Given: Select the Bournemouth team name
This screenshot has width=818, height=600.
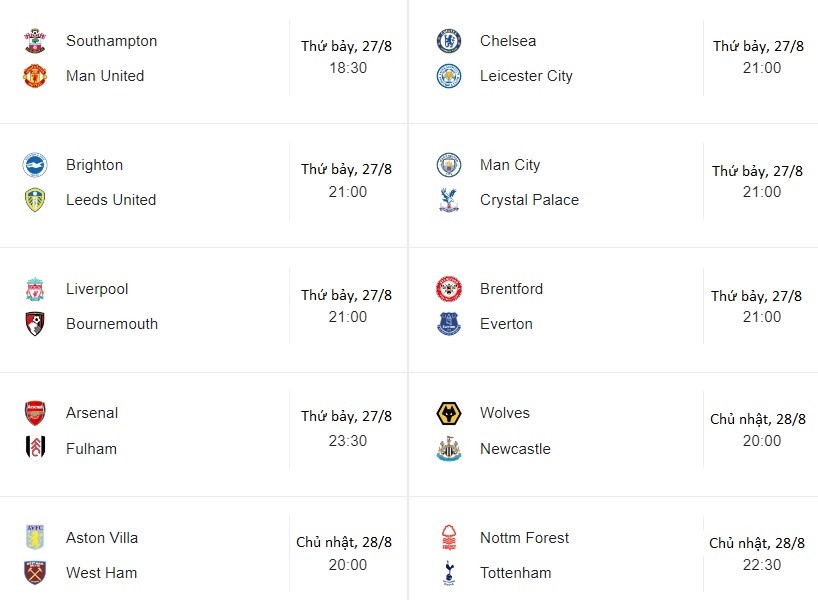Looking at the screenshot, I should pyautogui.click(x=112, y=324).
